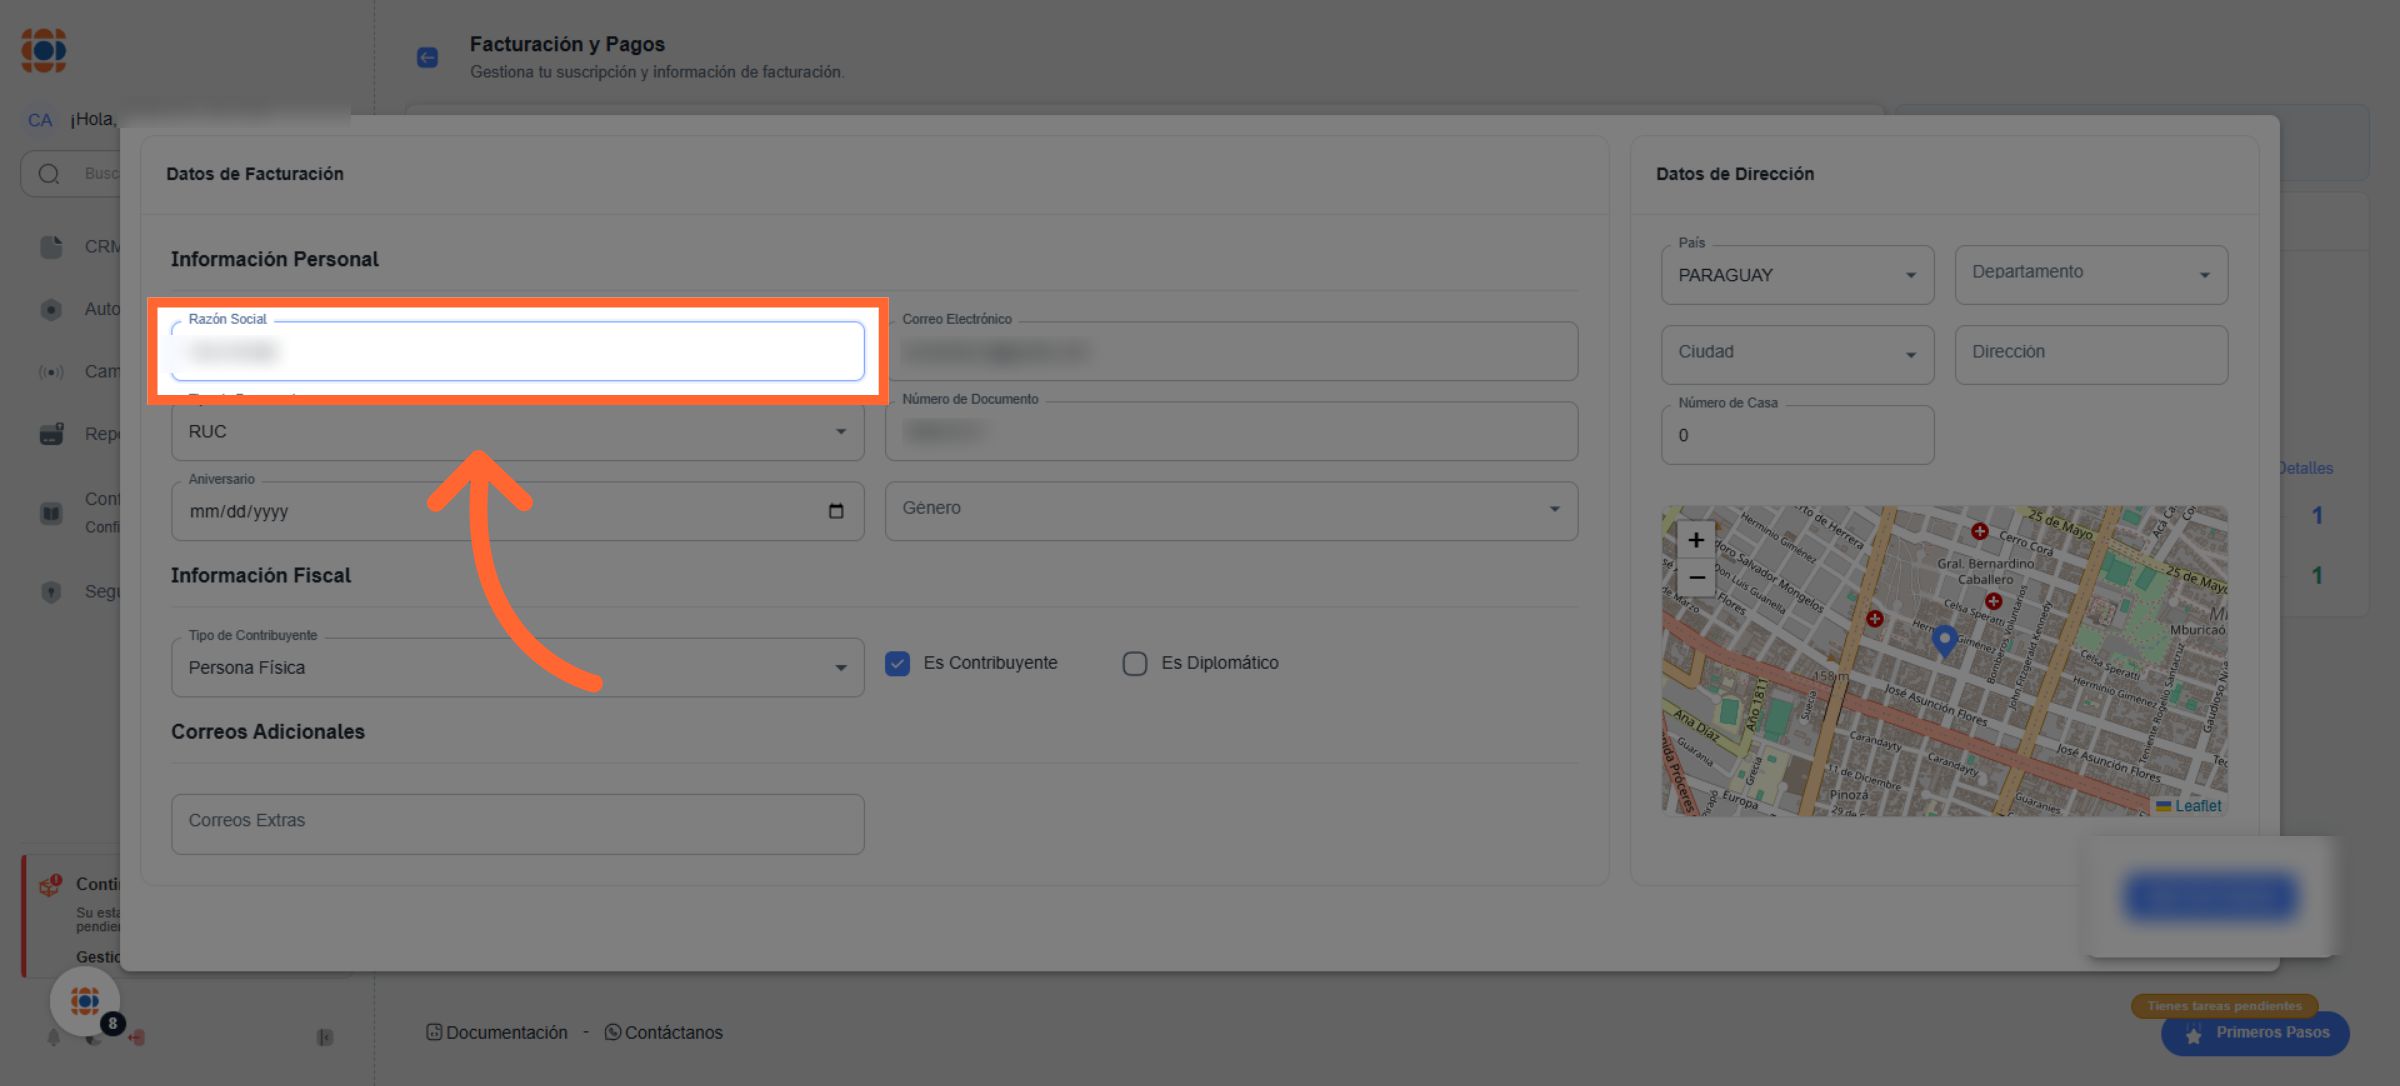Enable the Es Diplomático checkbox
Viewport: 2400px width, 1086px height.
pyautogui.click(x=1134, y=663)
